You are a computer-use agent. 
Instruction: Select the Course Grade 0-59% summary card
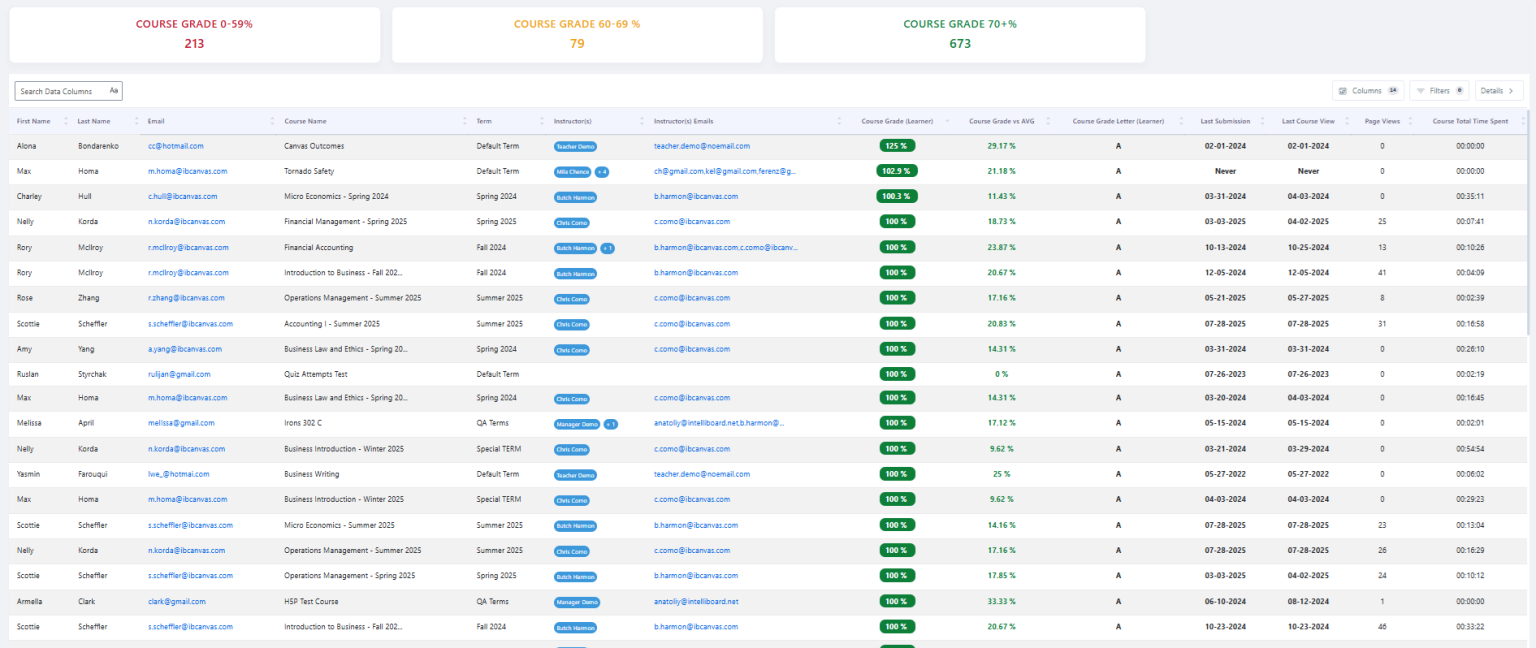[195, 35]
